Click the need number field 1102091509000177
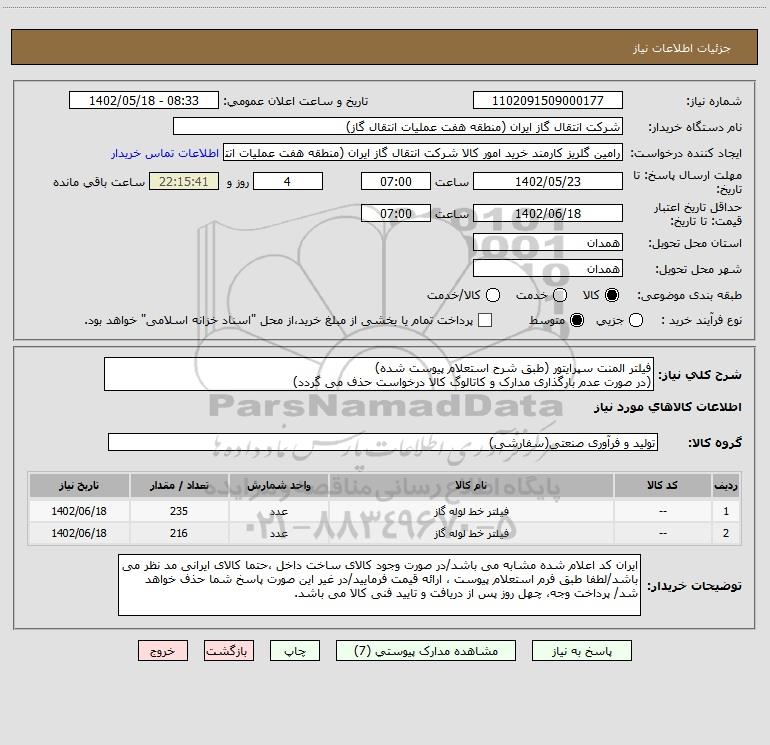 (x=548, y=100)
